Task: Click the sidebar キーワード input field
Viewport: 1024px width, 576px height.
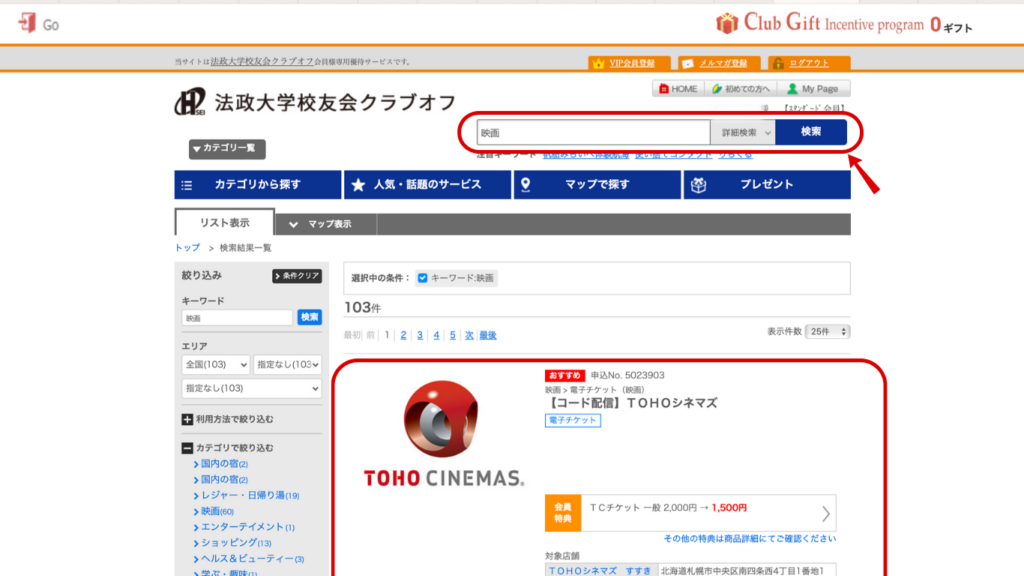Action: click(x=237, y=318)
